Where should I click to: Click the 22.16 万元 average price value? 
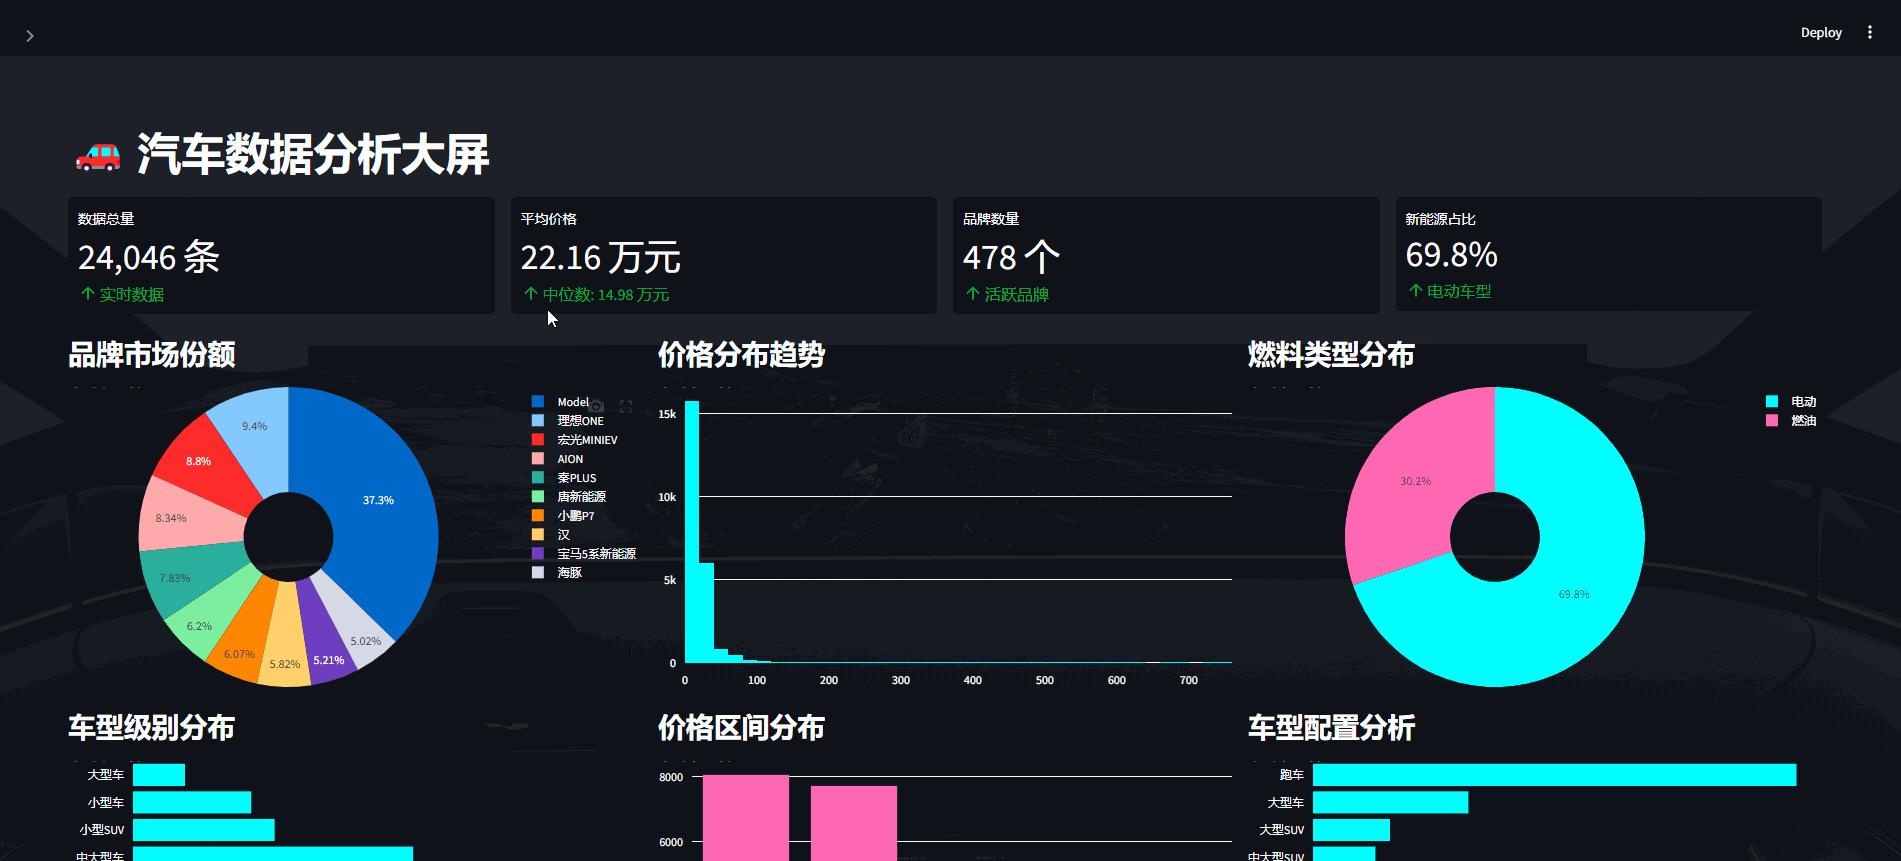coord(600,258)
